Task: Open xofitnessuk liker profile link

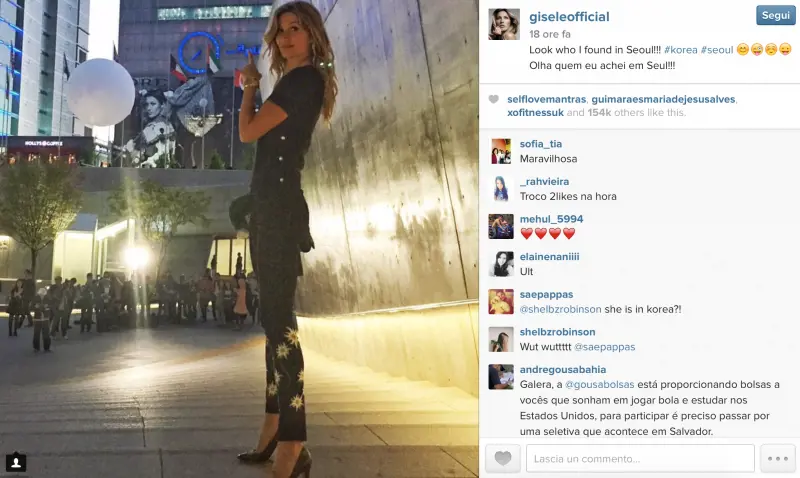Action: coord(535,113)
